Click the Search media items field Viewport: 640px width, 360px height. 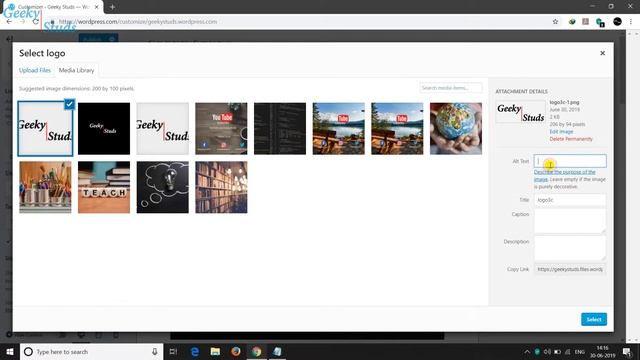pos(451,88)
